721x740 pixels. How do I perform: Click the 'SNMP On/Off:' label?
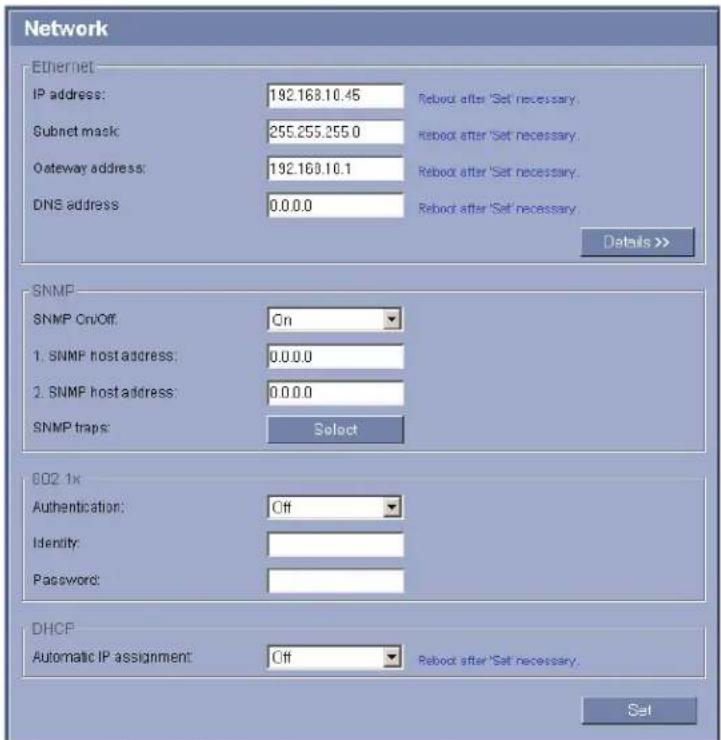pos(75,320)
